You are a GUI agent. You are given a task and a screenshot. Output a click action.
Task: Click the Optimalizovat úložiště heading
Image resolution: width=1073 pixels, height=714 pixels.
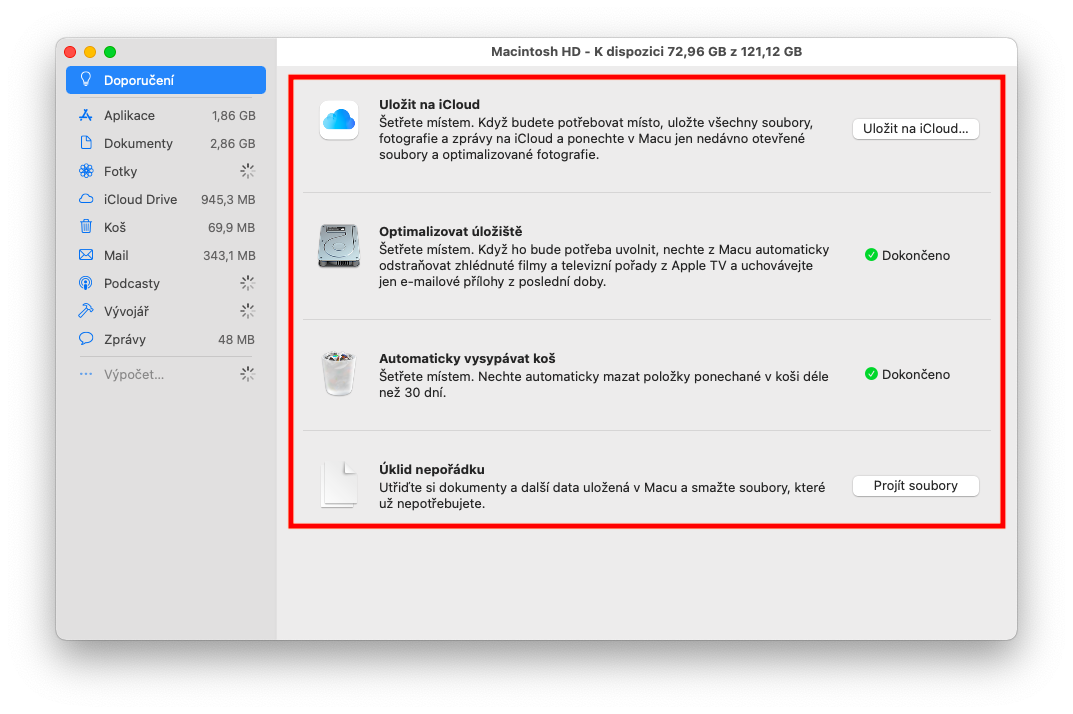coord(450,231)
